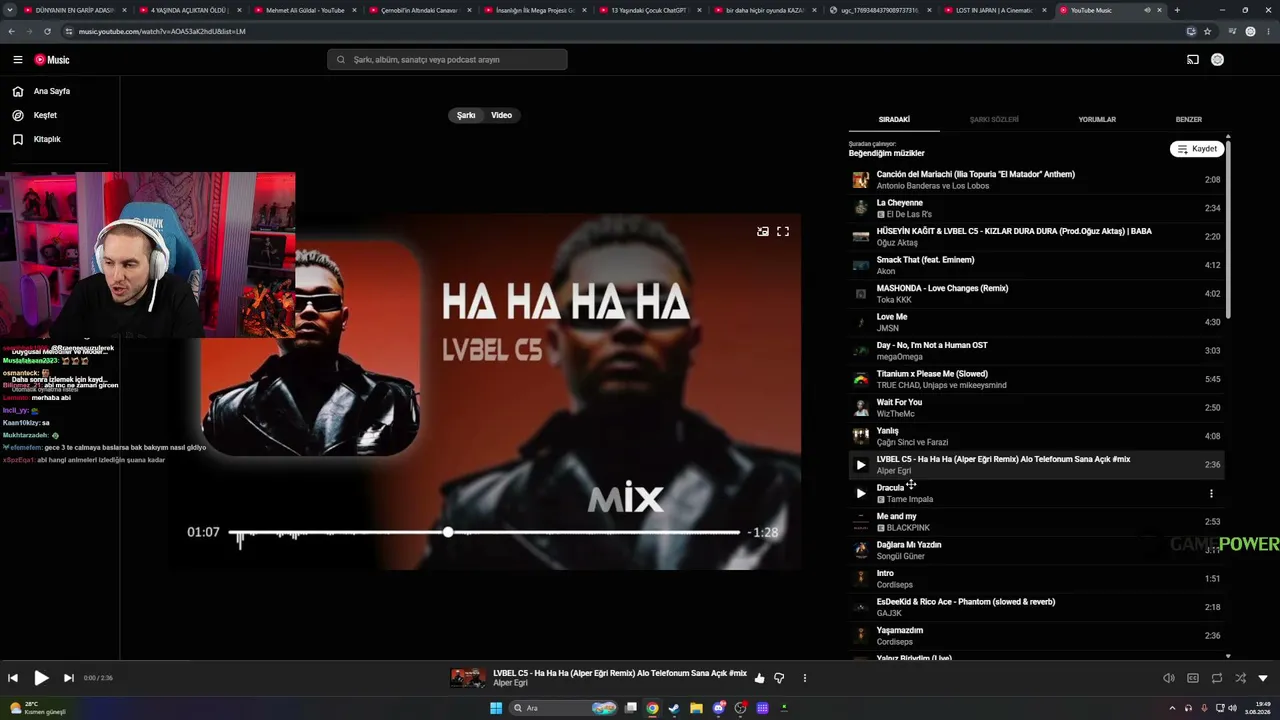Open a new browser tab
Screen dimensions: 1280x720
click(1177, 10)
